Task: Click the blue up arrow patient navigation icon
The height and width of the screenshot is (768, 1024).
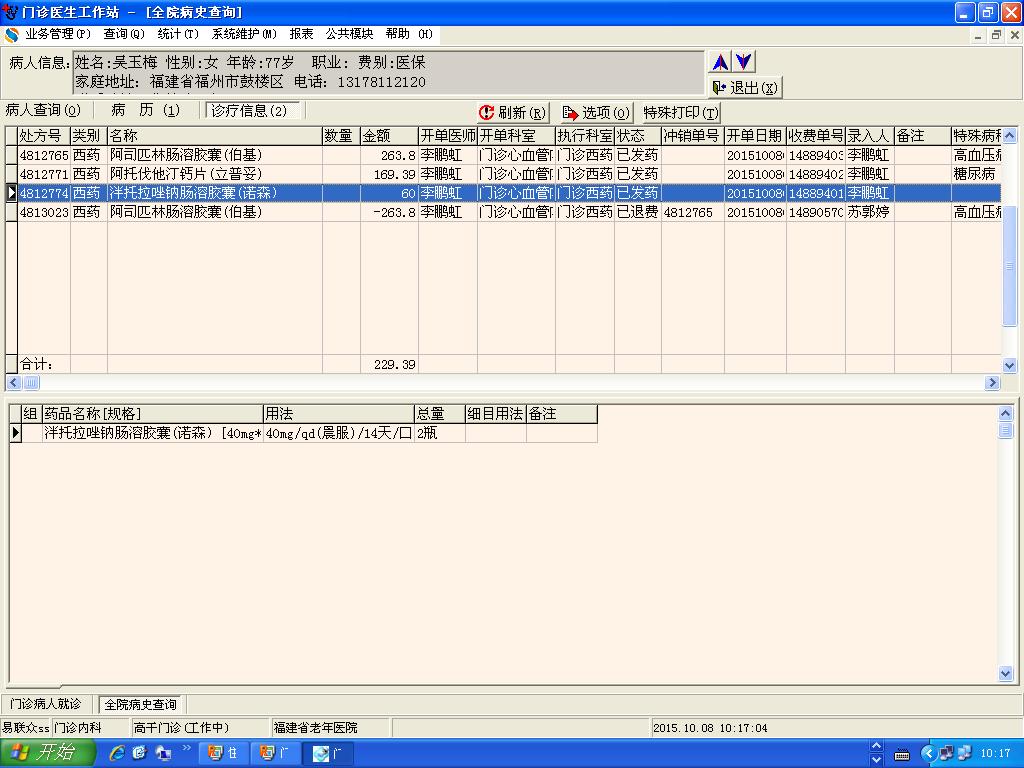Action: coord(720,62)
